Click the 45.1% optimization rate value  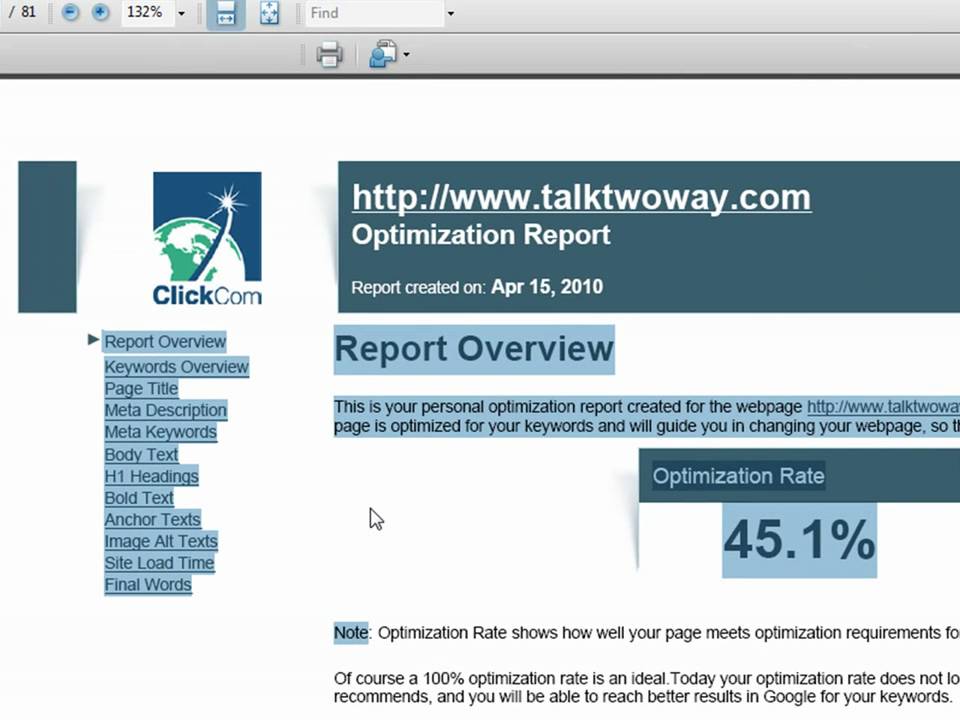pos(800,540)
